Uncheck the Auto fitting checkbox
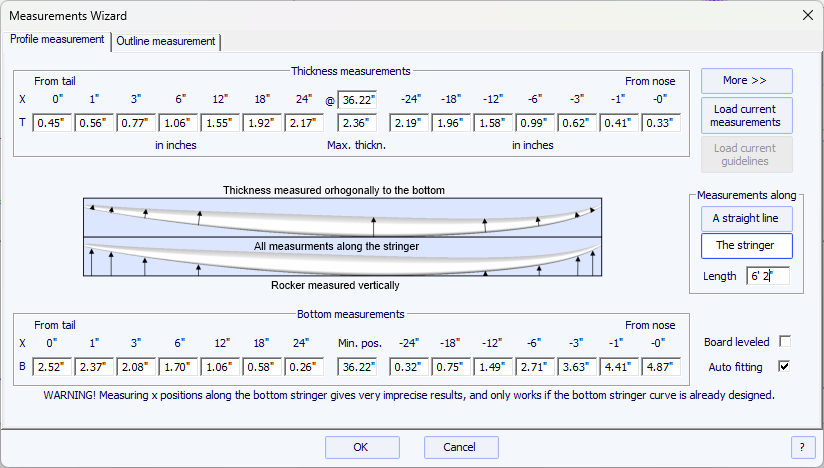The height and width of the screenshot is (468, 824). tap(784, 367)
